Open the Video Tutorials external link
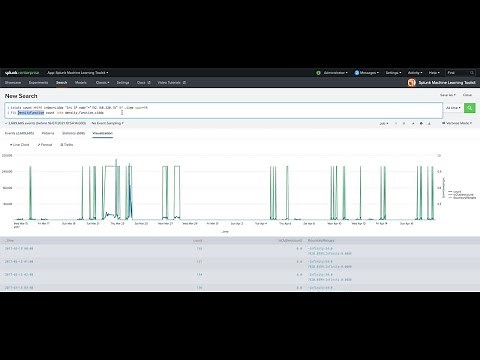Screen dimensions: 480x360 [172, 83]
